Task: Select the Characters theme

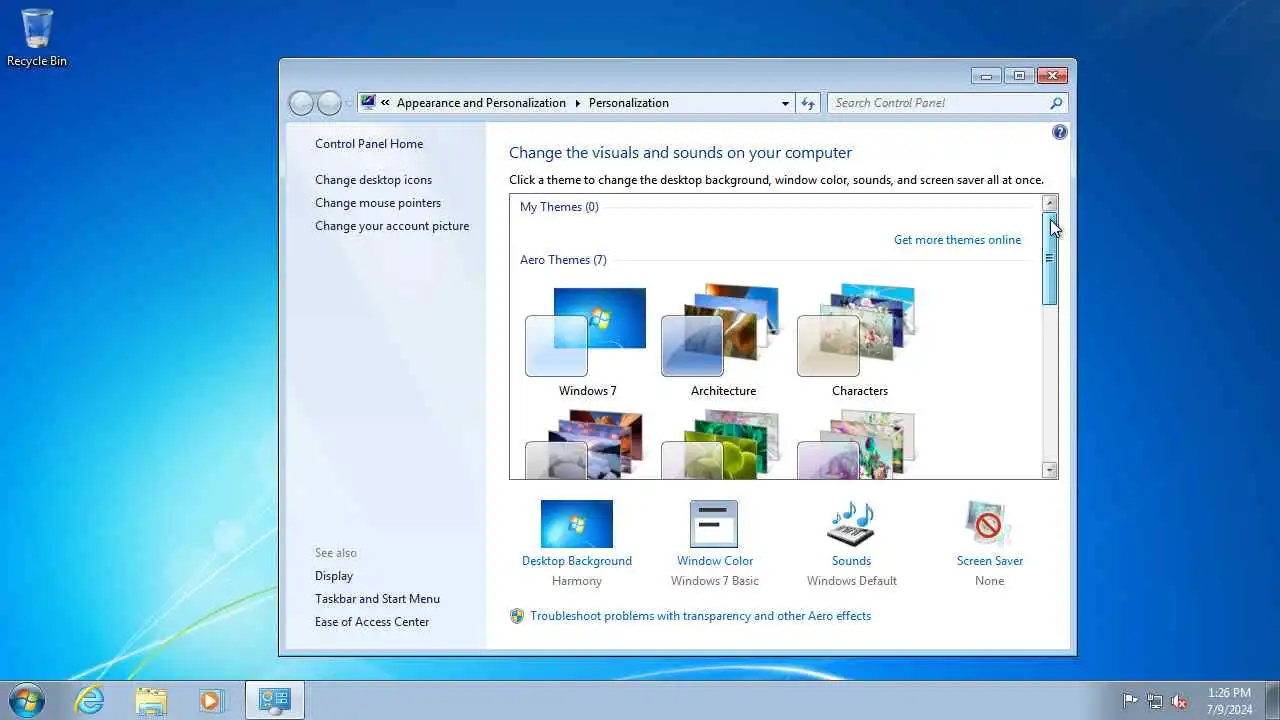Action: click(859, 342)
